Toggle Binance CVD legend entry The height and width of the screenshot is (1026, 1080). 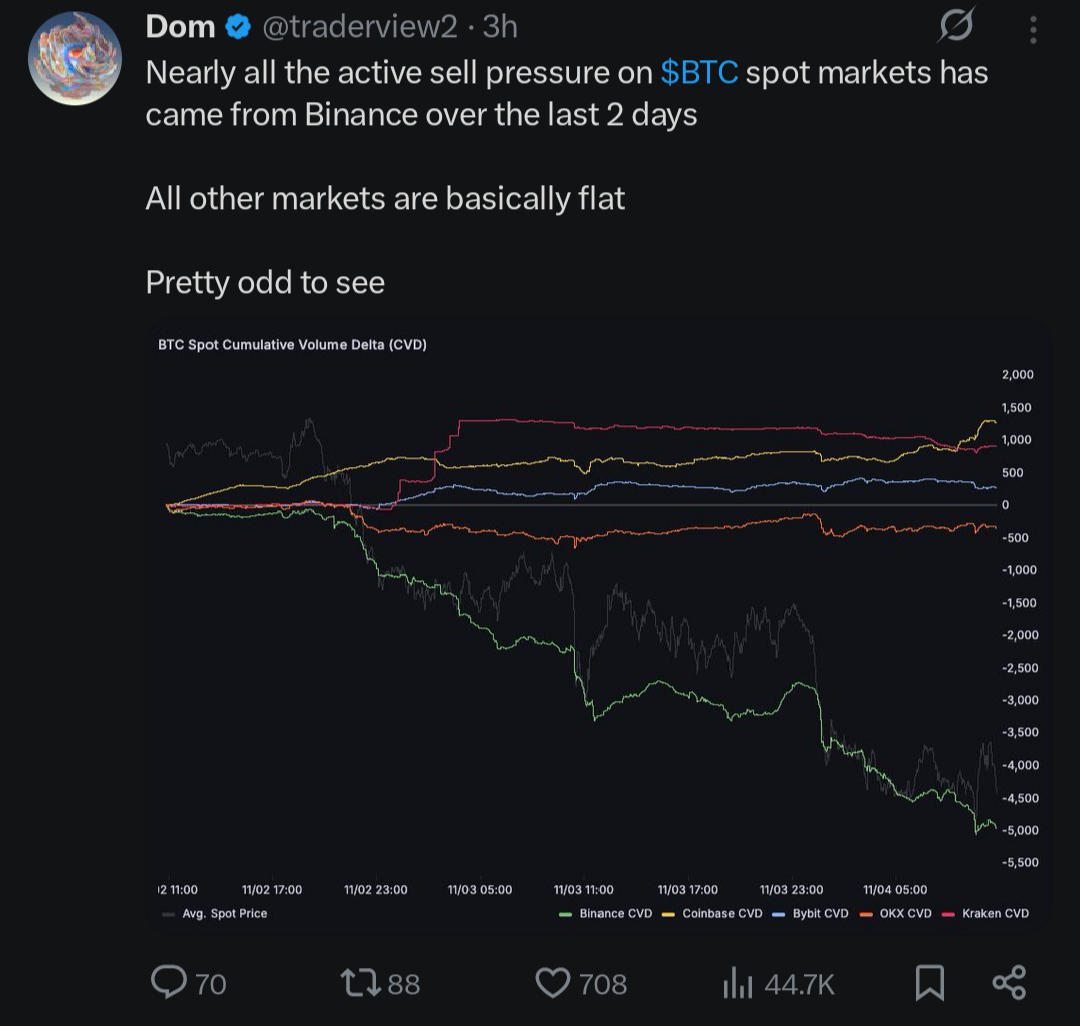tap(605, 914)
